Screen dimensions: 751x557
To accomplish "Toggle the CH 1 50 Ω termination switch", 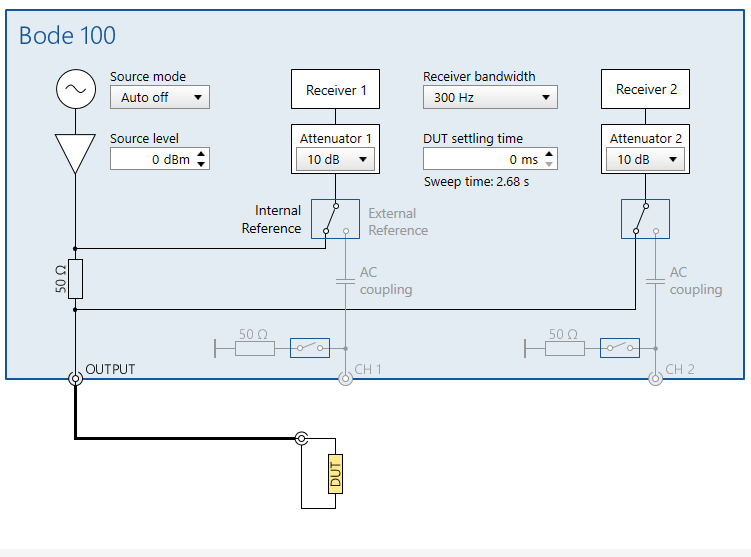I will pos(310,348).
